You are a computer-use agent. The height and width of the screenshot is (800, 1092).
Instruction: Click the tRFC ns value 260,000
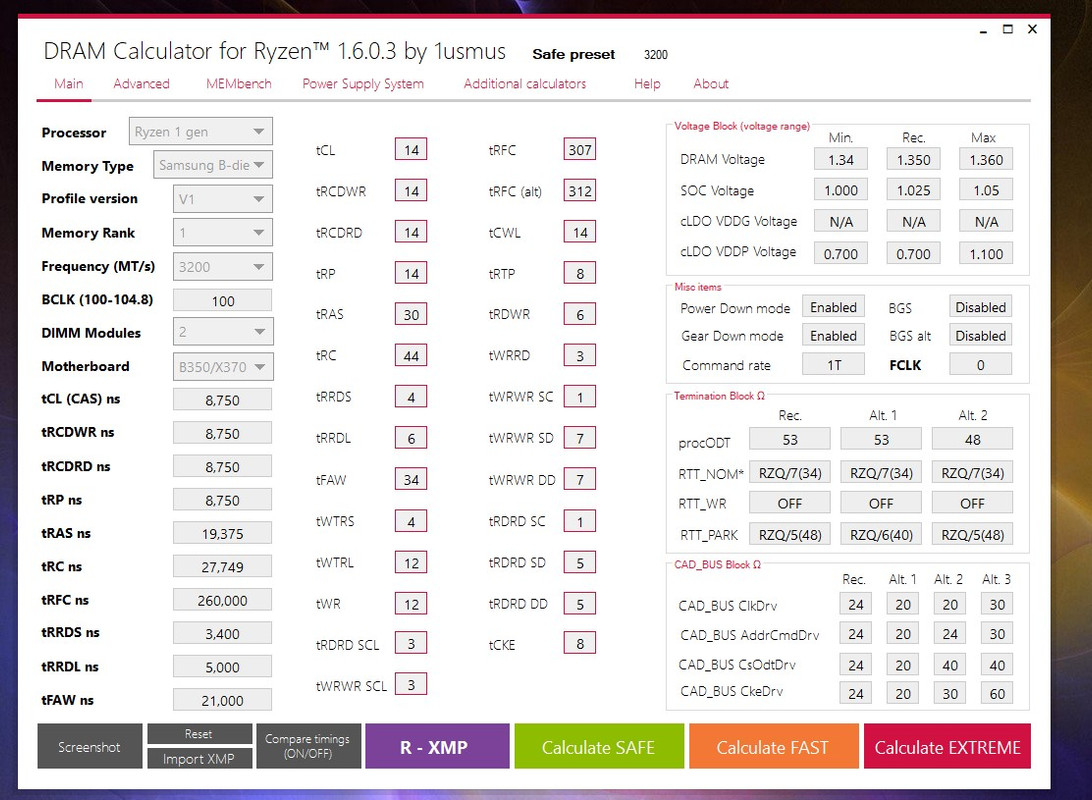pyautogui.click(x=222, y=600)
